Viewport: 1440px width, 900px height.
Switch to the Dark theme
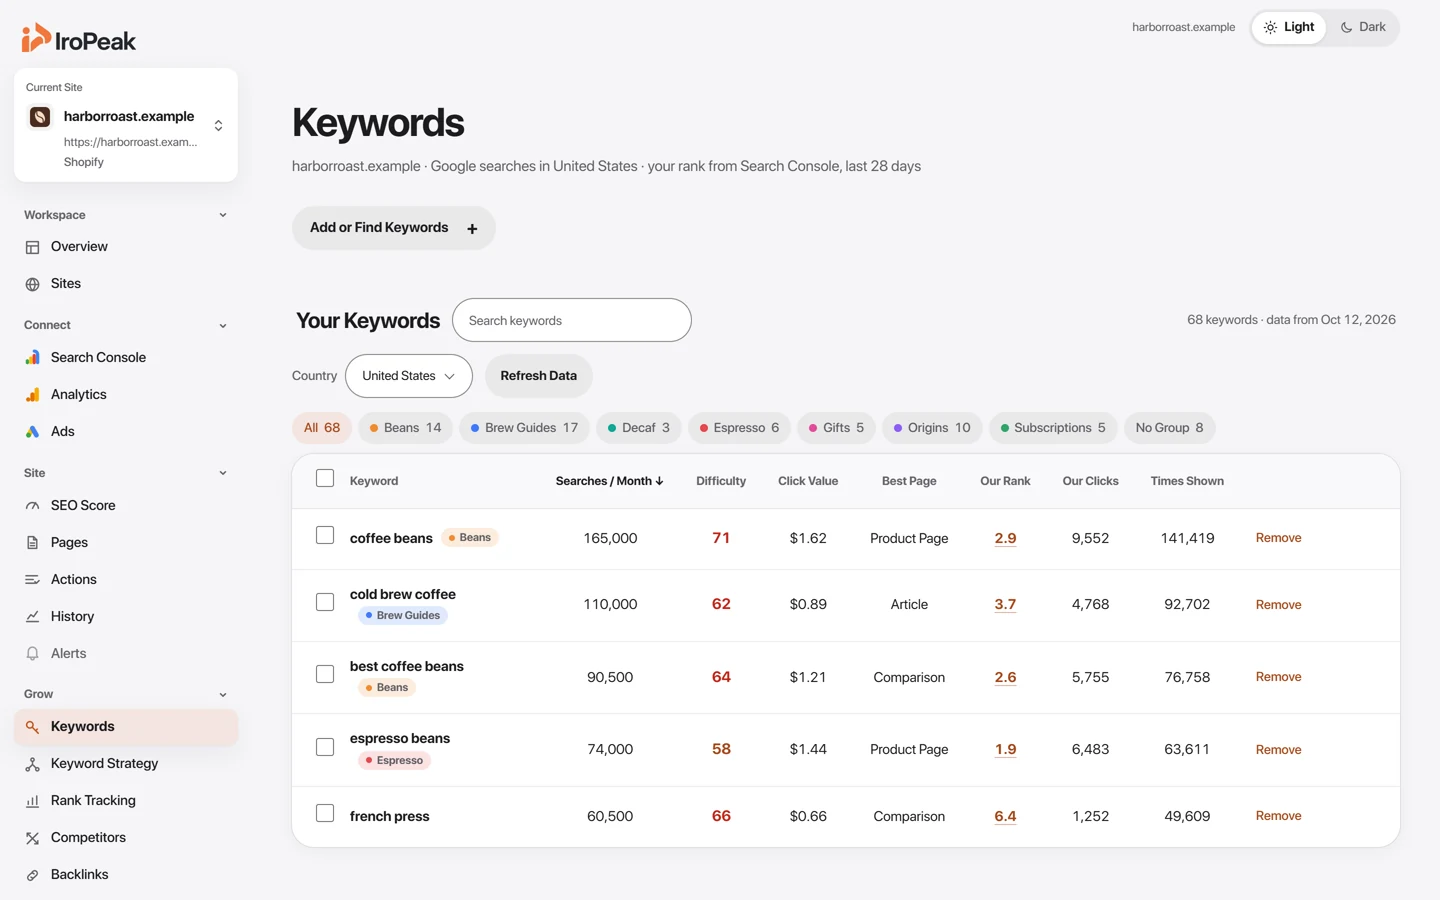tap(1363, 27)
